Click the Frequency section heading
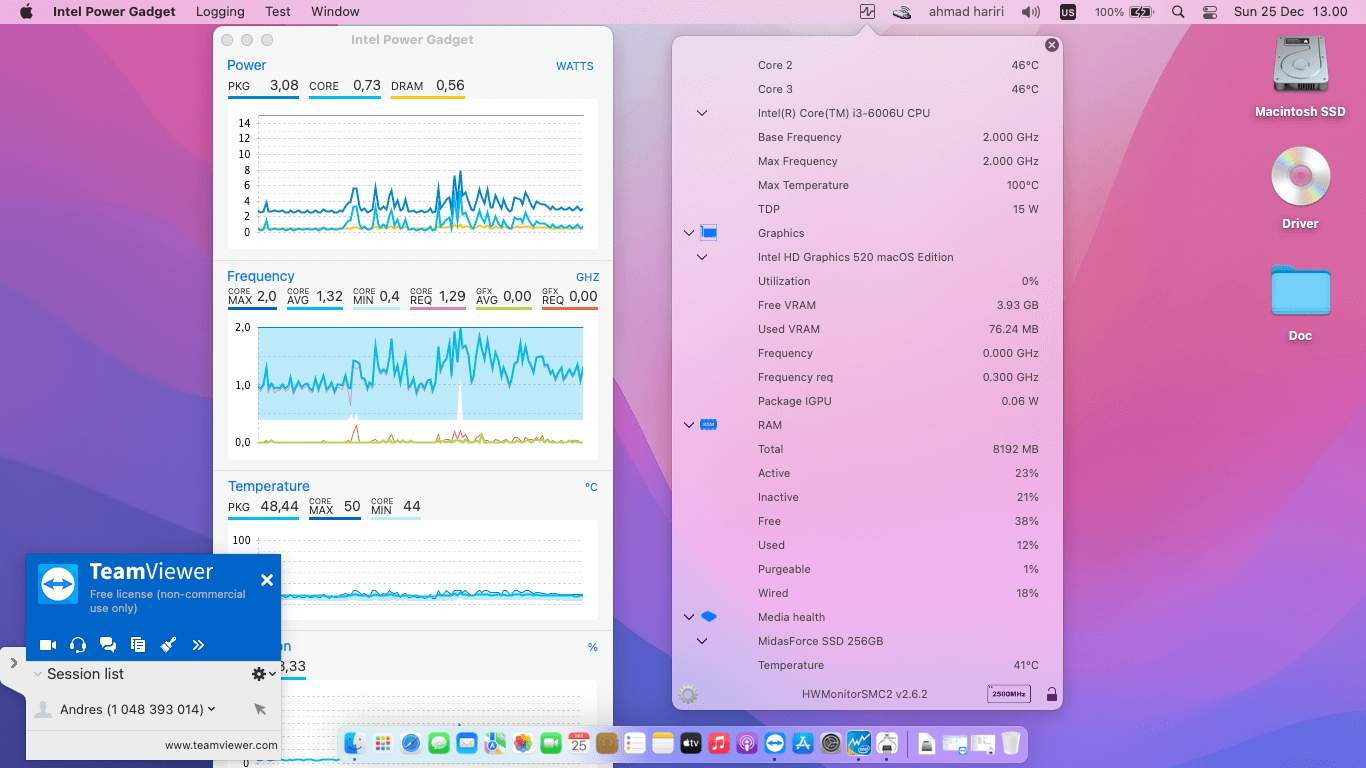The width and height of the screenshot is (1366, 768). (x=261, y=276)
